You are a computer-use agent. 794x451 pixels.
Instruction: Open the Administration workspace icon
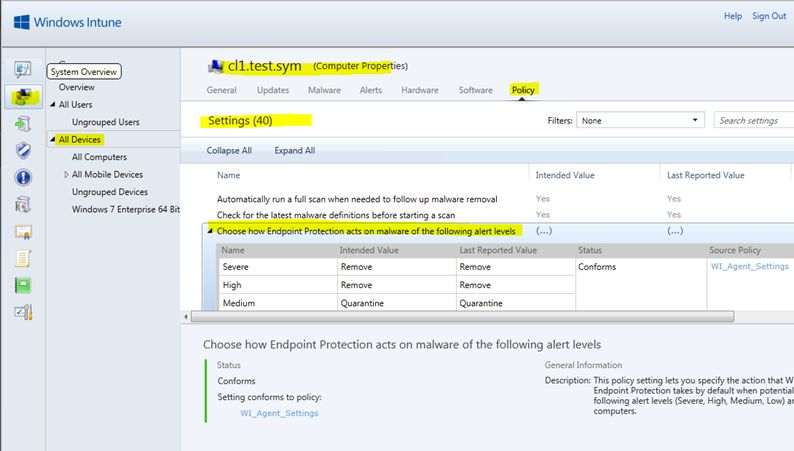coord(23,312)
